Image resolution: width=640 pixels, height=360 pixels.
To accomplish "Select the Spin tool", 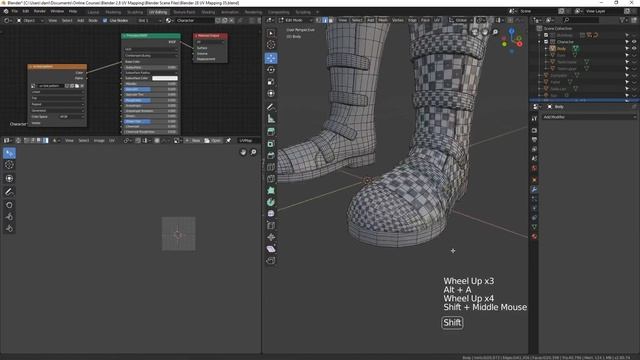I will (271, 202).
